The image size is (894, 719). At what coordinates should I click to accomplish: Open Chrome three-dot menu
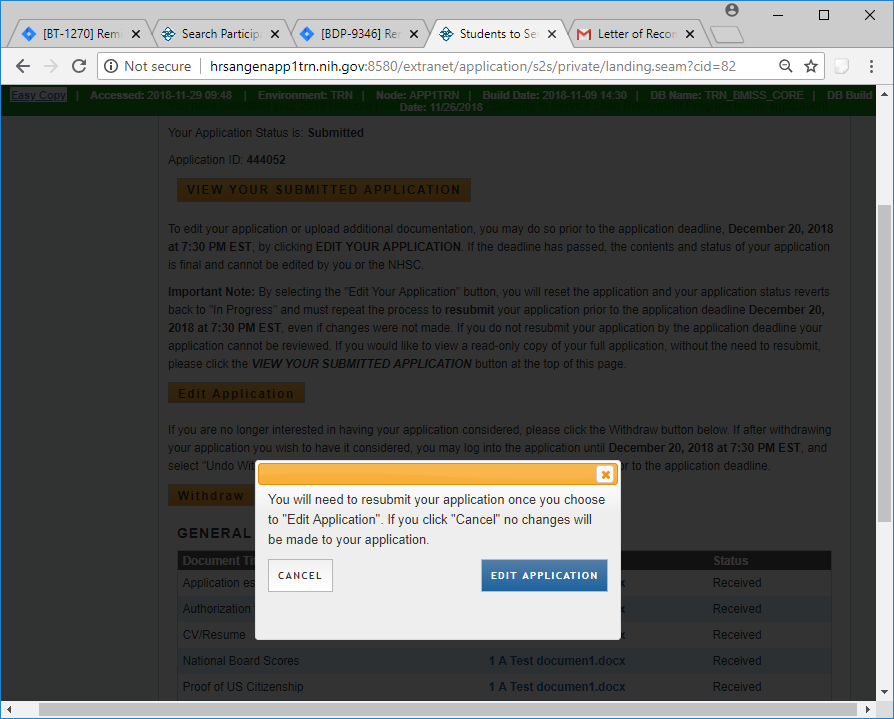pyautogui.click(x=871, y=66)
